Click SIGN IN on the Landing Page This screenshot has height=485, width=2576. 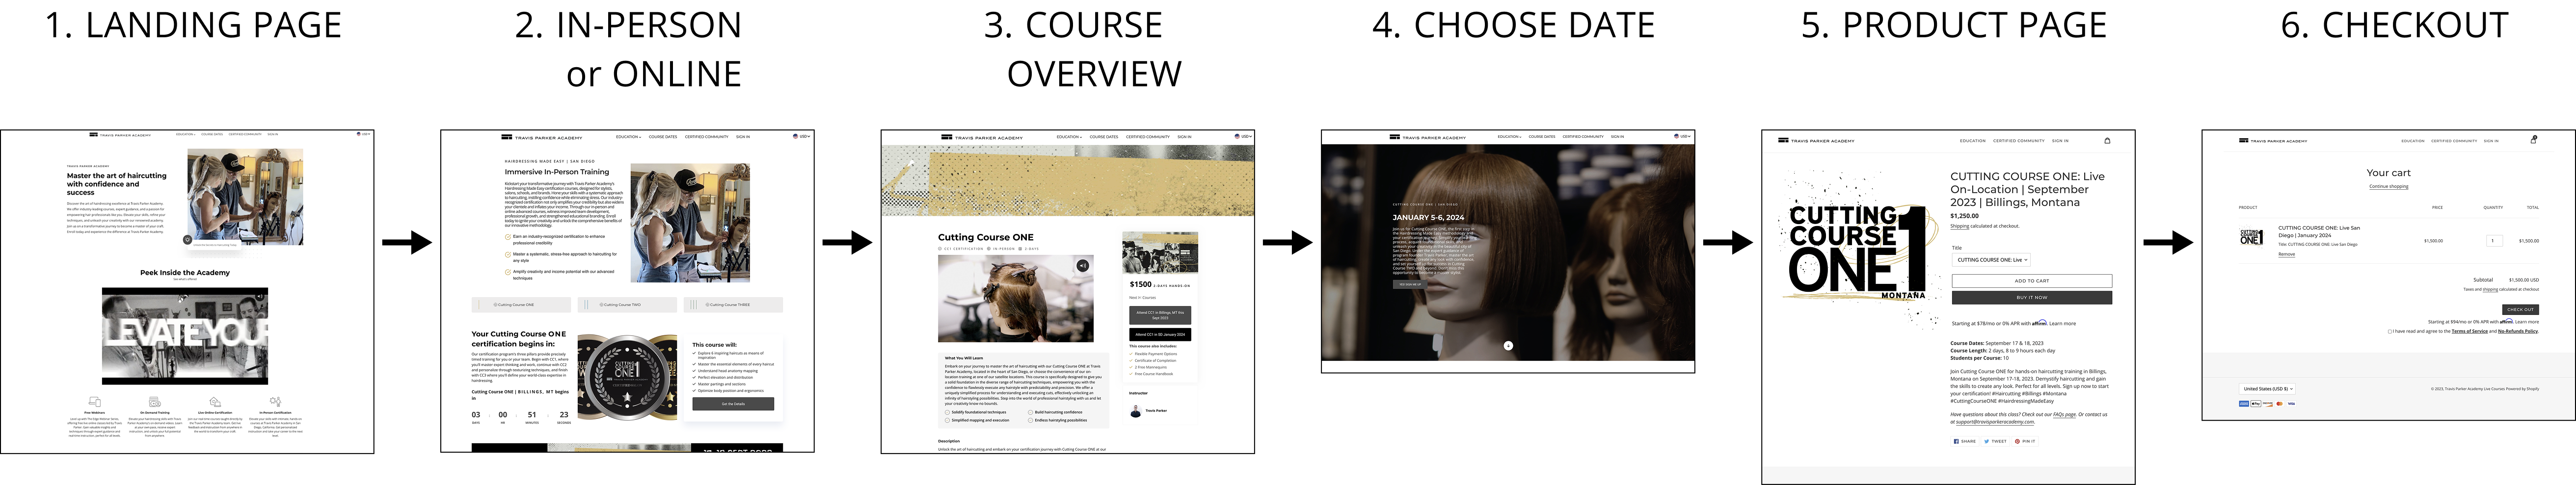pyautogui.click(x=272, y=134)
